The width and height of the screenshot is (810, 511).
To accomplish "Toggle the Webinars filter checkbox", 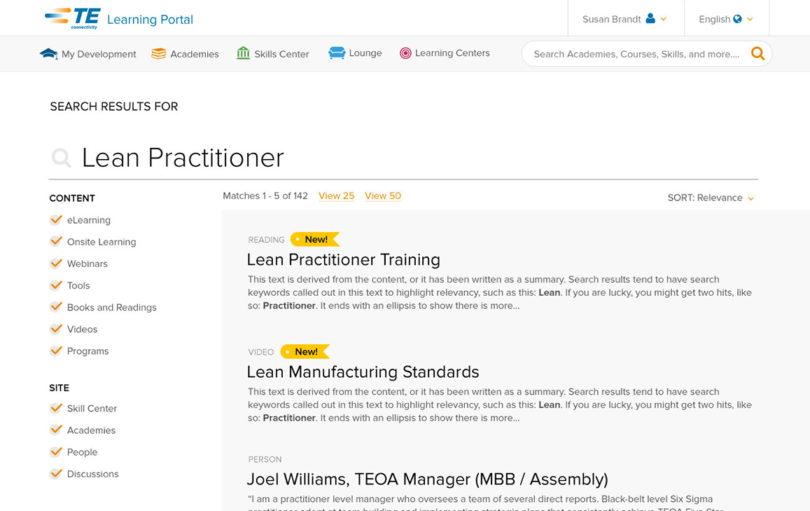I will [56, 264].
